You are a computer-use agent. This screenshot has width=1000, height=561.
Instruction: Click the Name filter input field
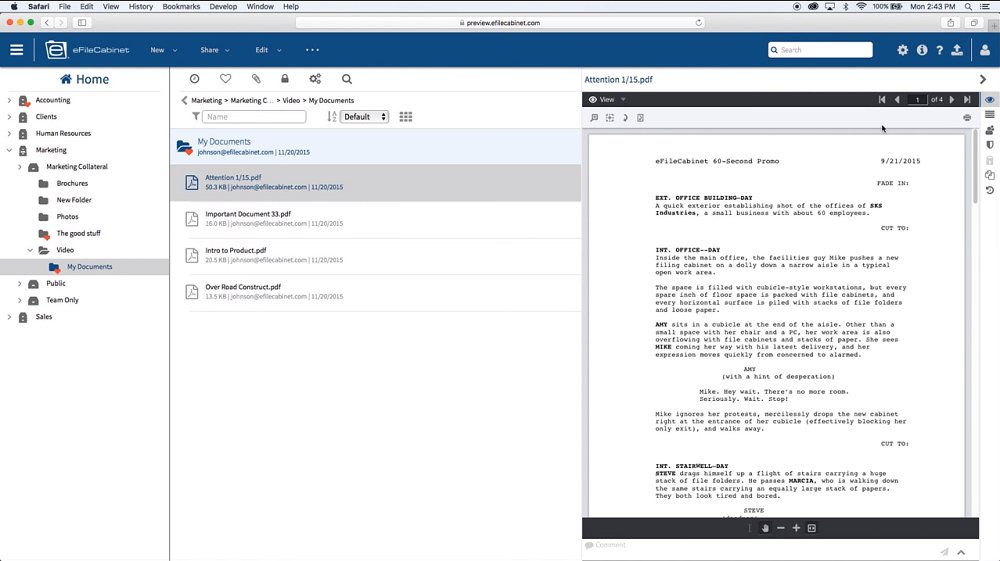point(254,117)
